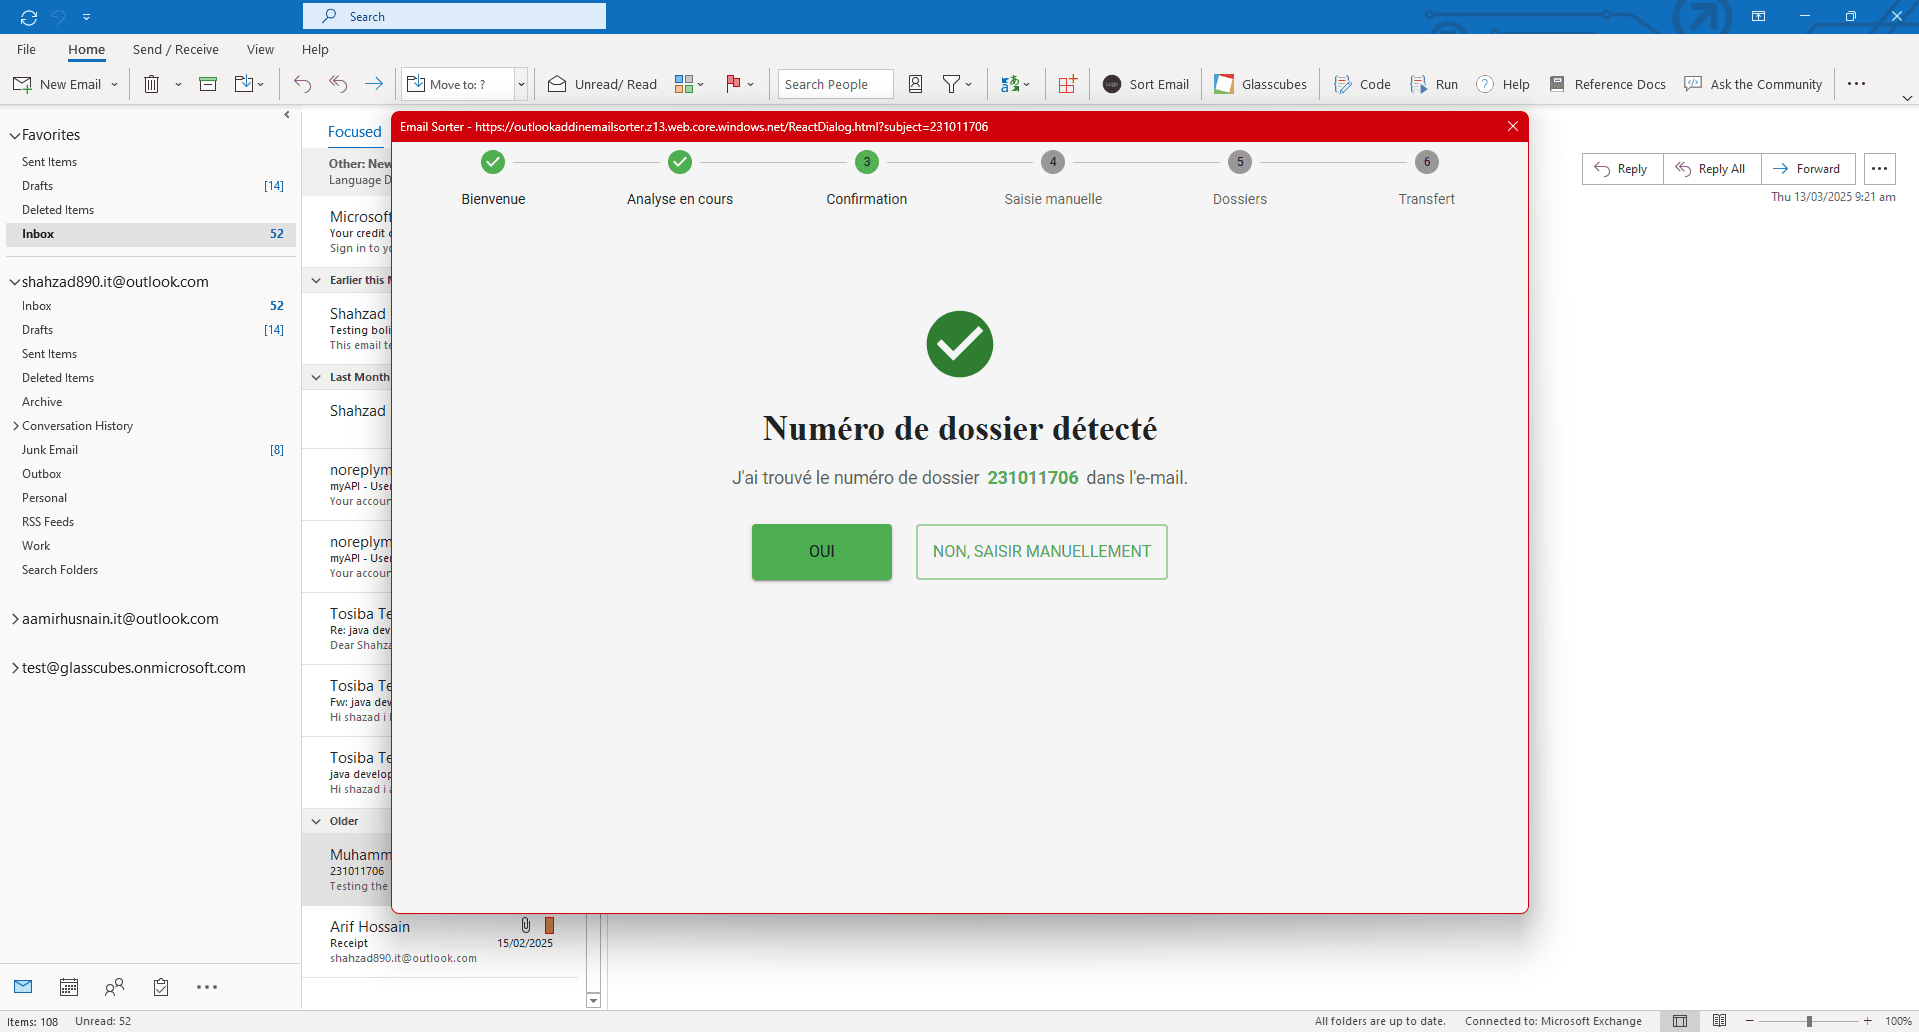Expand the aamirhusnain.it@outlook.com account
The width and height of the screenshot is (1919, 1032).
click(15, 619)
